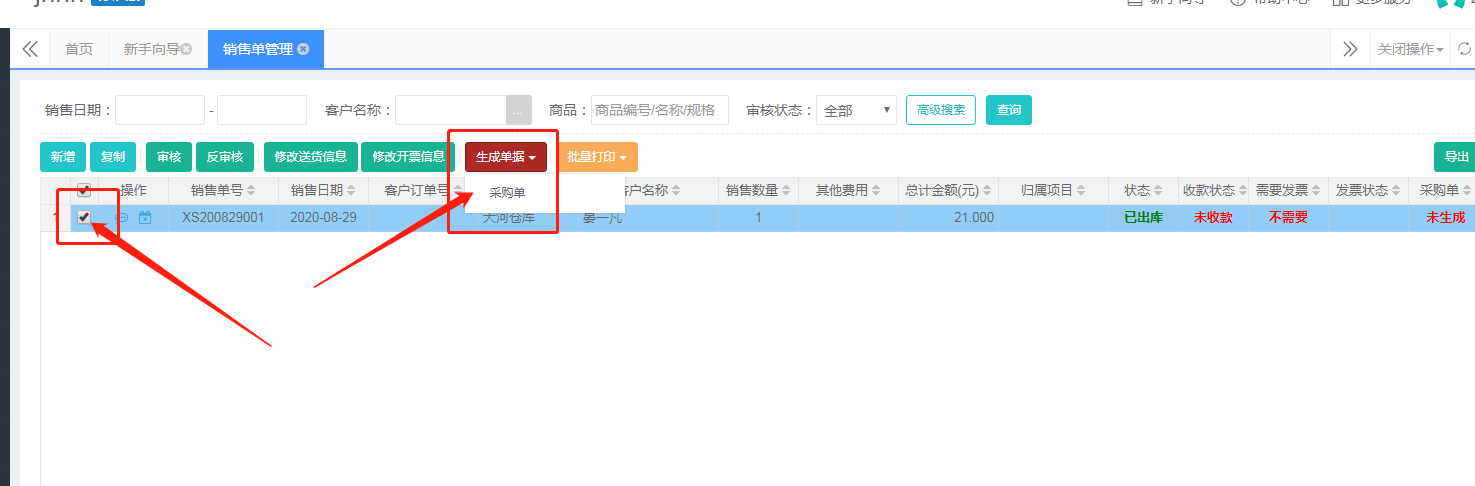Open 高级搜索 advanced search
The image size is (1475, 486).
(x=941, y=110)
